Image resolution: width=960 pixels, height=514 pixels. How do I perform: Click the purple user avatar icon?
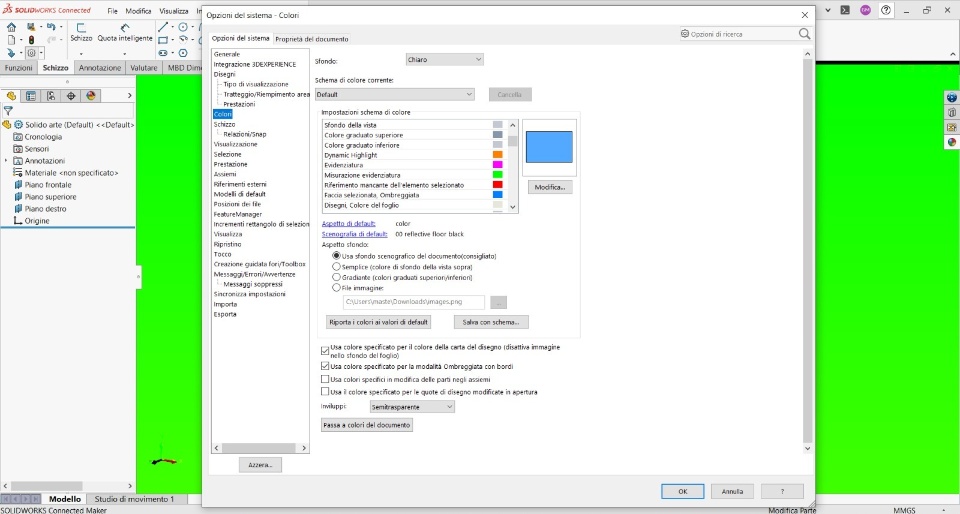(x=865, y=10)
